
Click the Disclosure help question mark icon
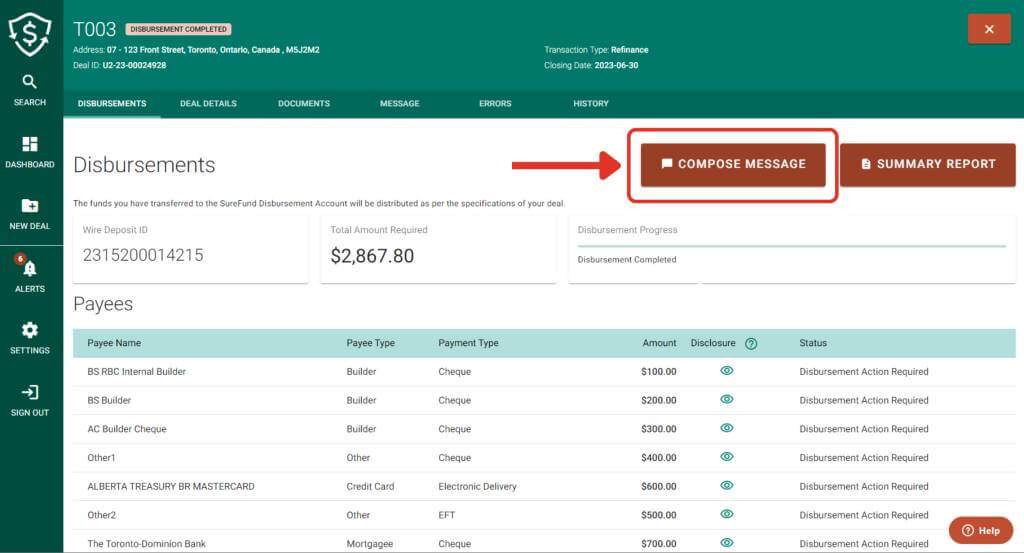[751, 343]
